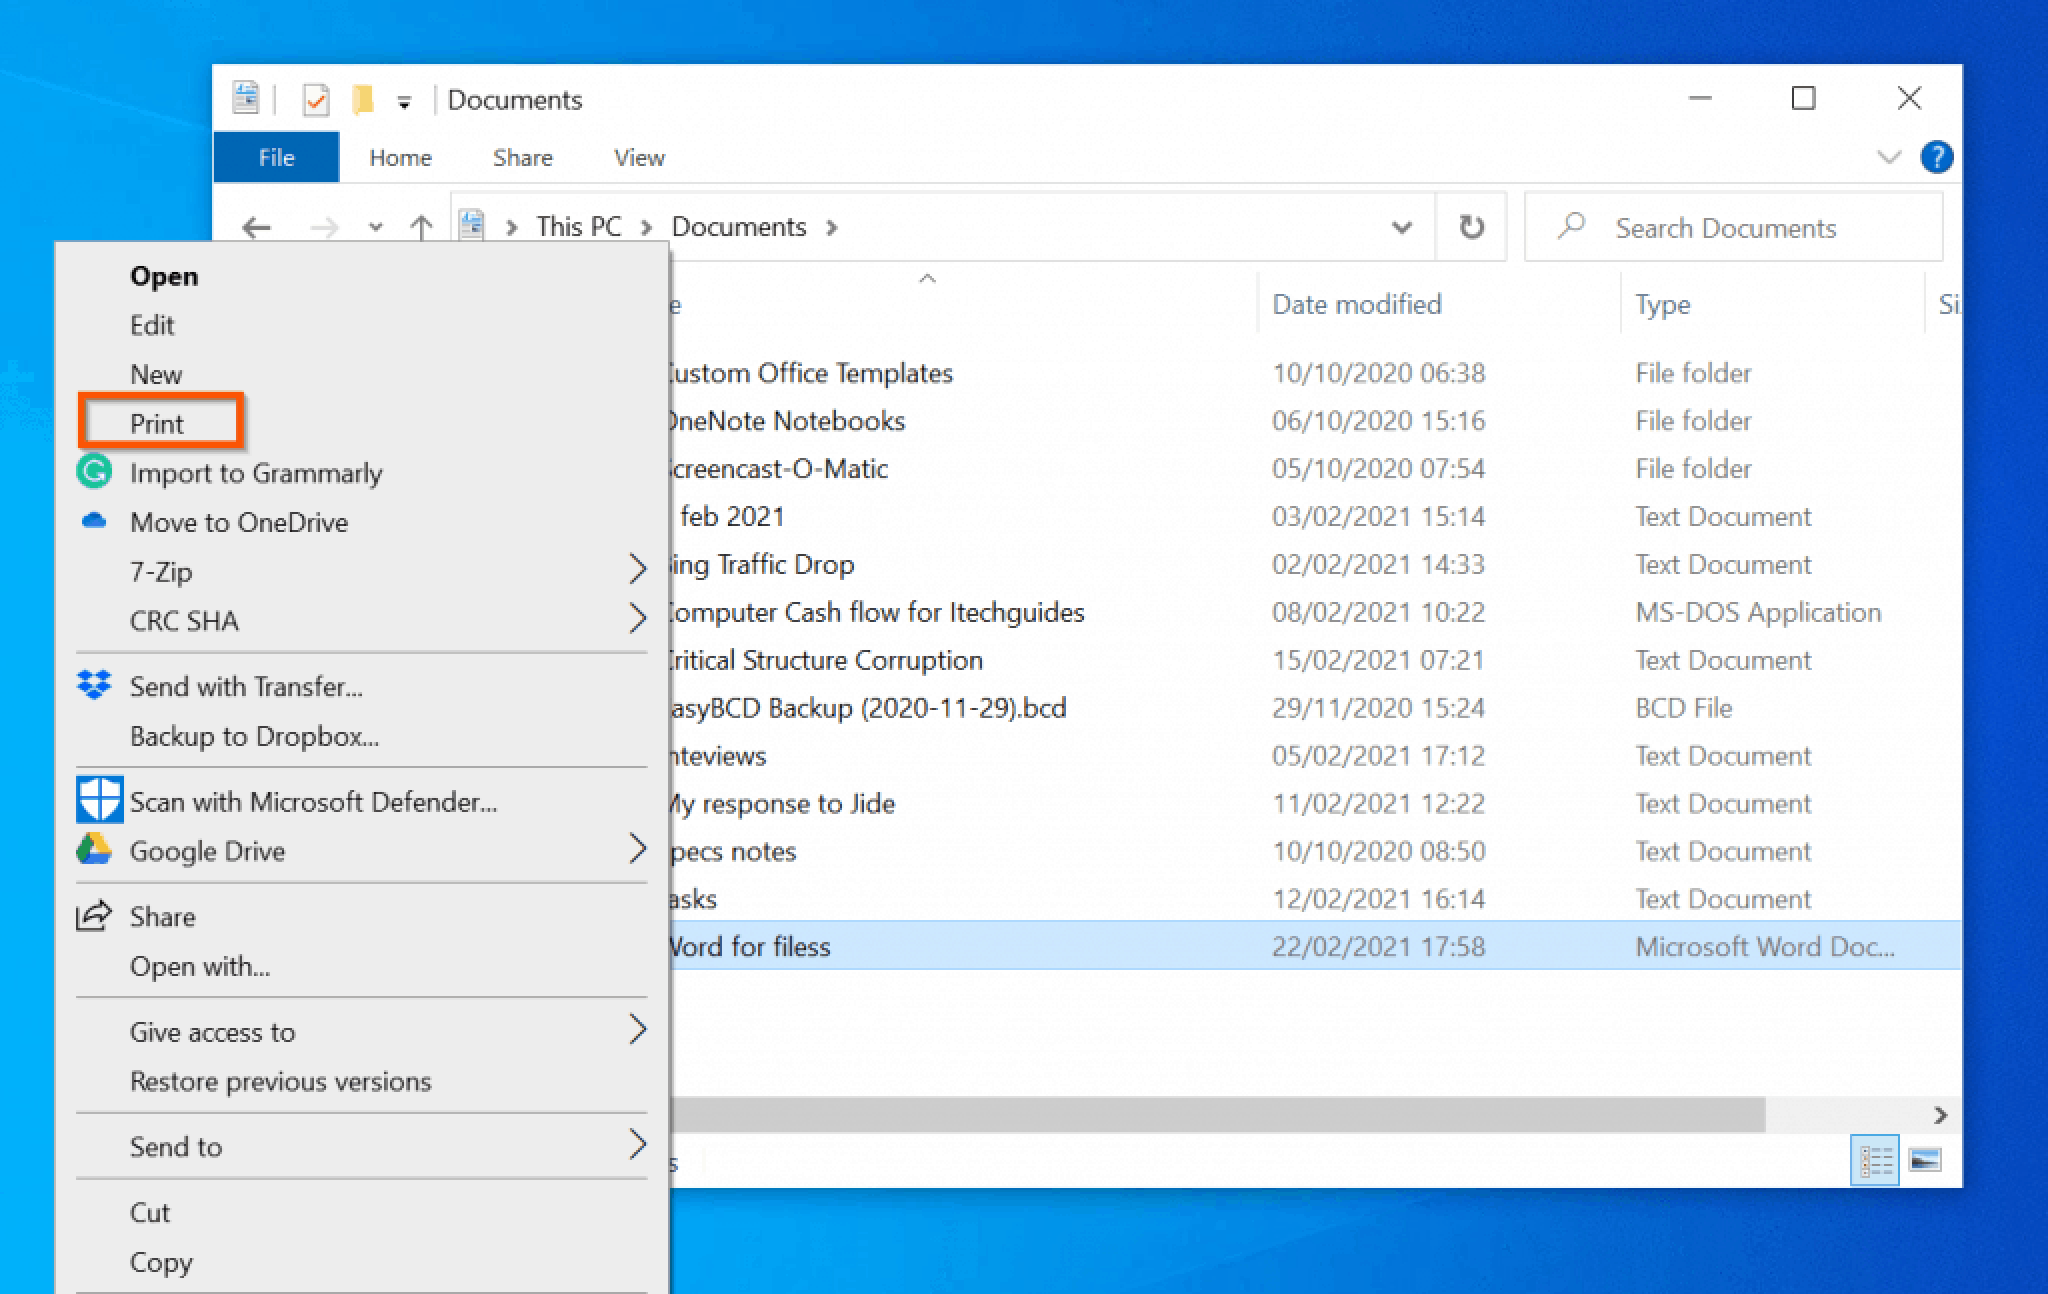Screen dimensions: 2048x1294
Task: Click the Microsoft Defender shield icon
Action: coord(99,800)
